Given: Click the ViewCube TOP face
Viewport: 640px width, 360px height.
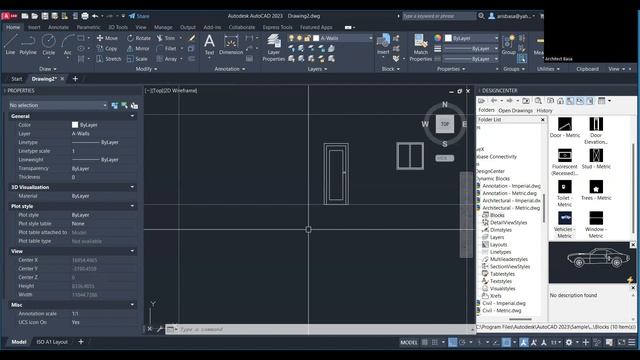Looking at the screenshot, I should [x=444, y=124].
